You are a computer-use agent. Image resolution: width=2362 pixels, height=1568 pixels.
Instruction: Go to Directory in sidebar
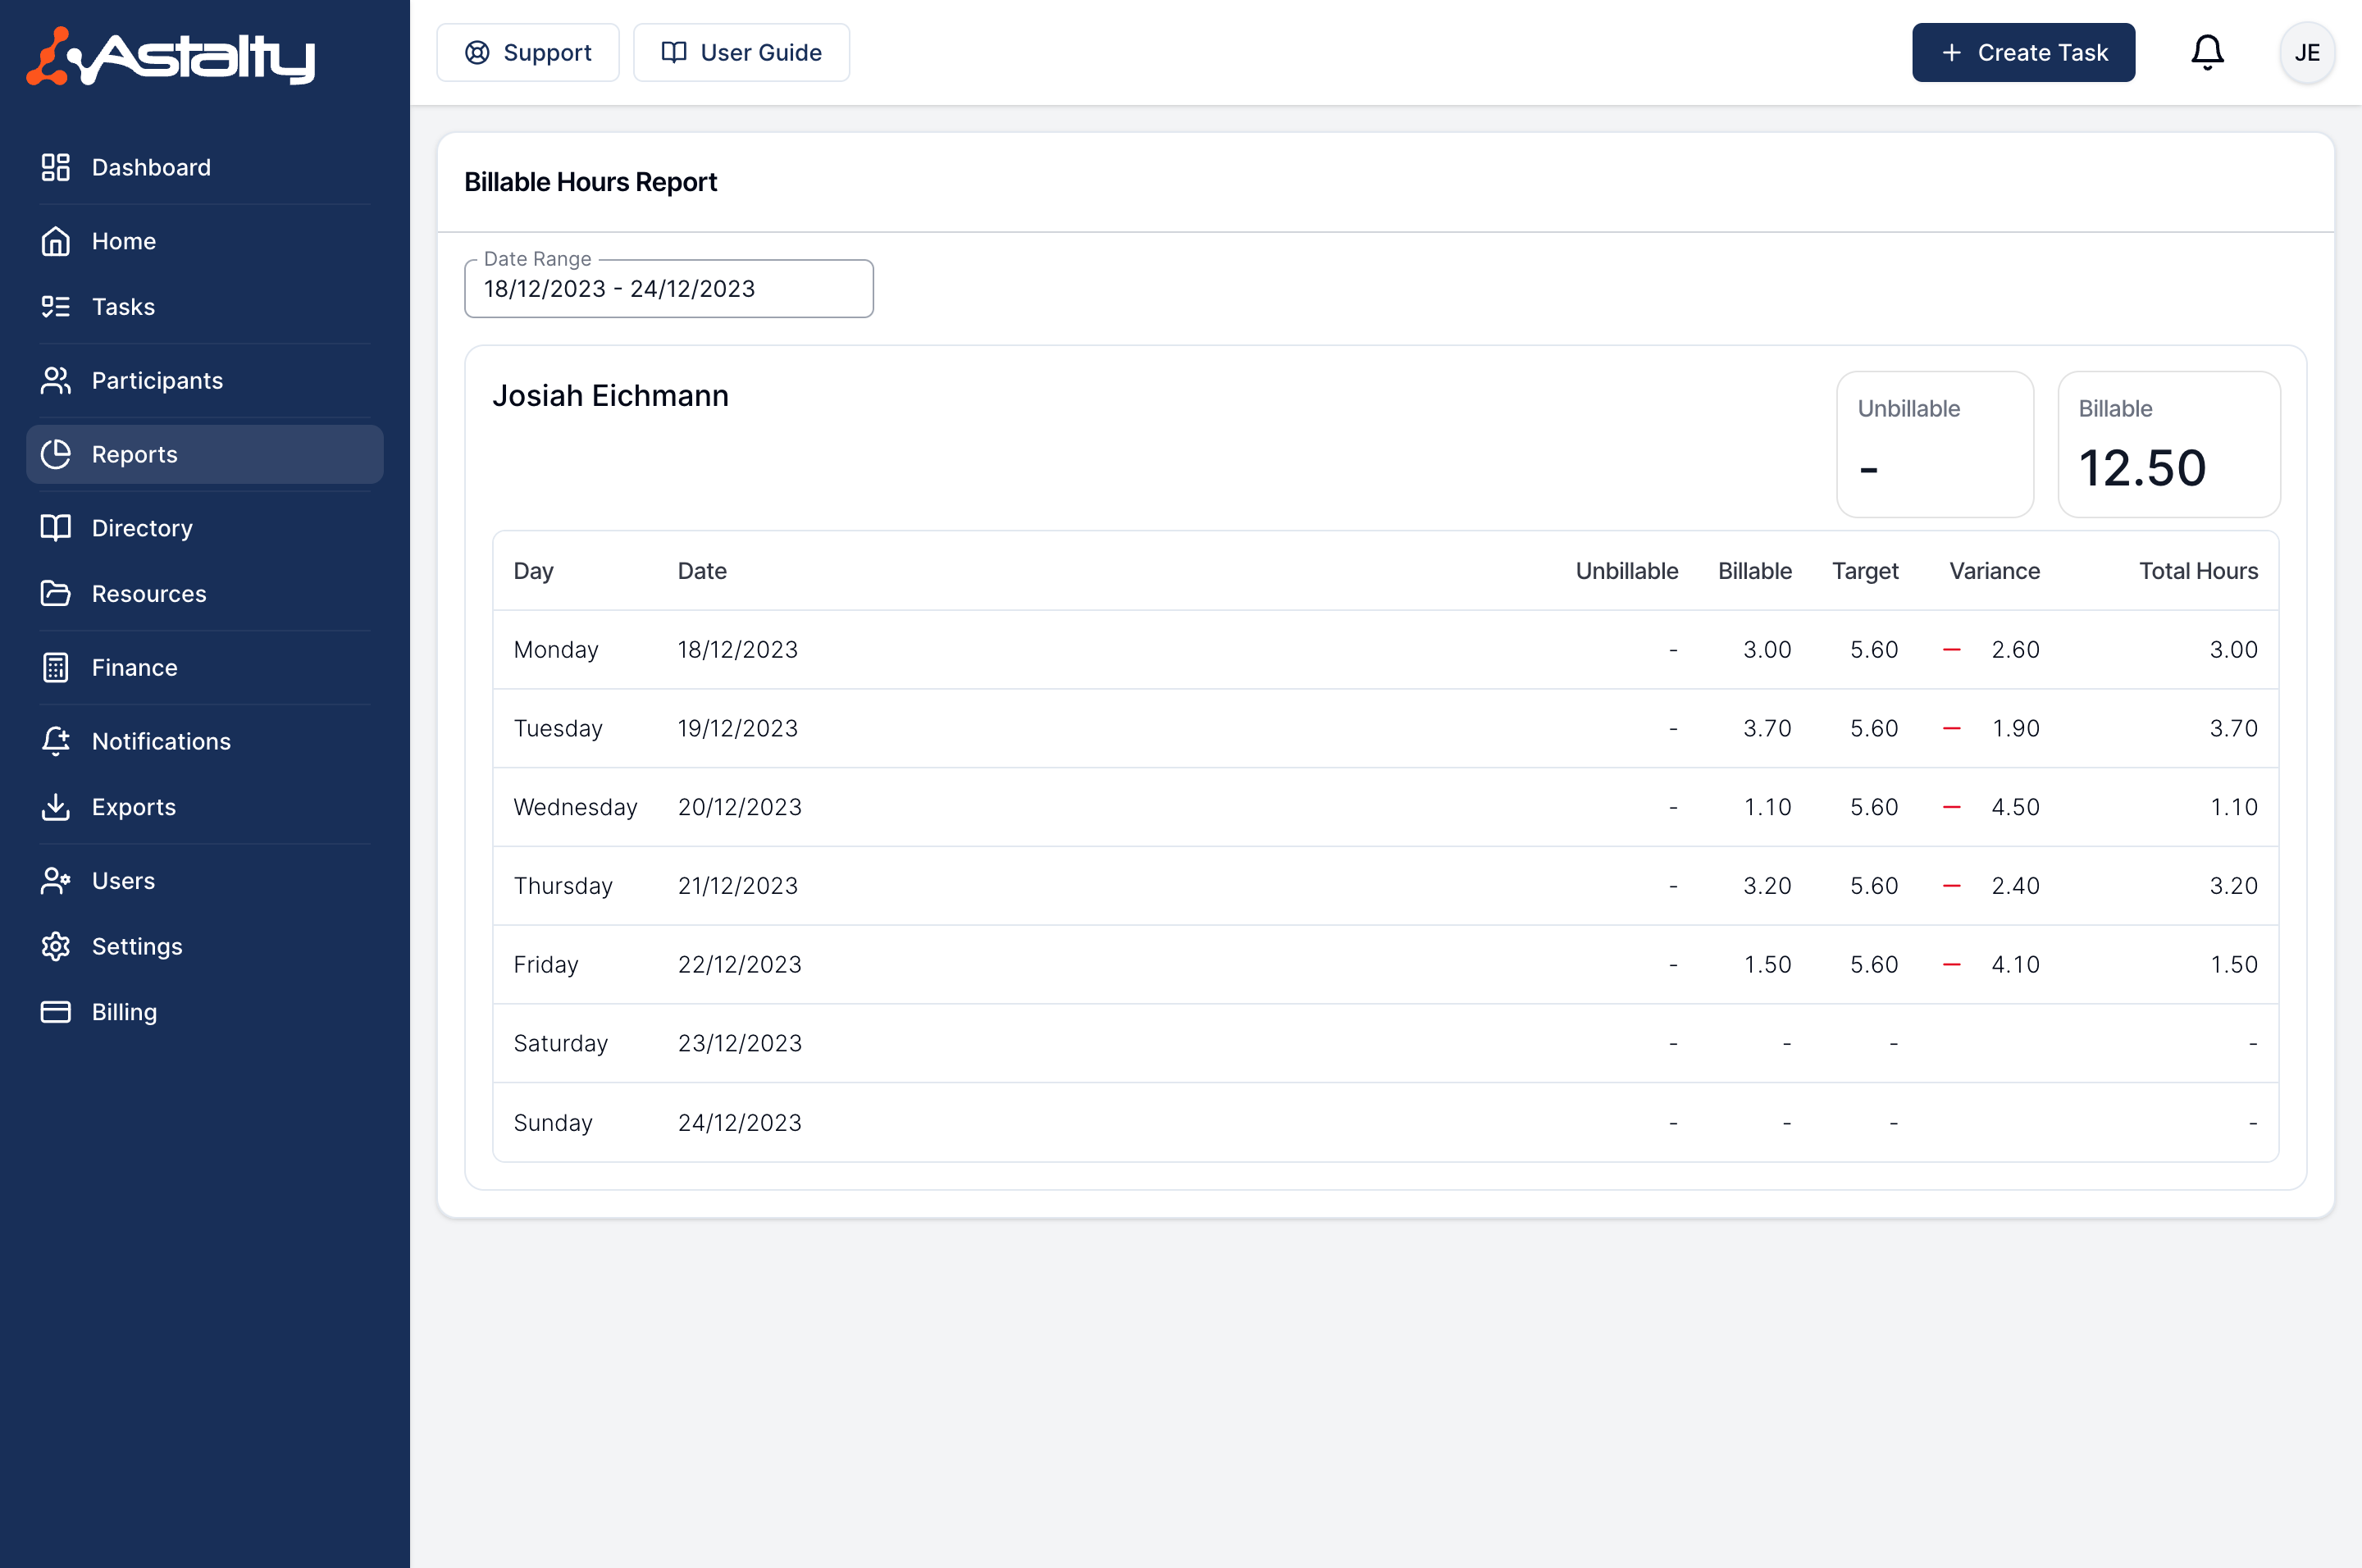[142, 528]
